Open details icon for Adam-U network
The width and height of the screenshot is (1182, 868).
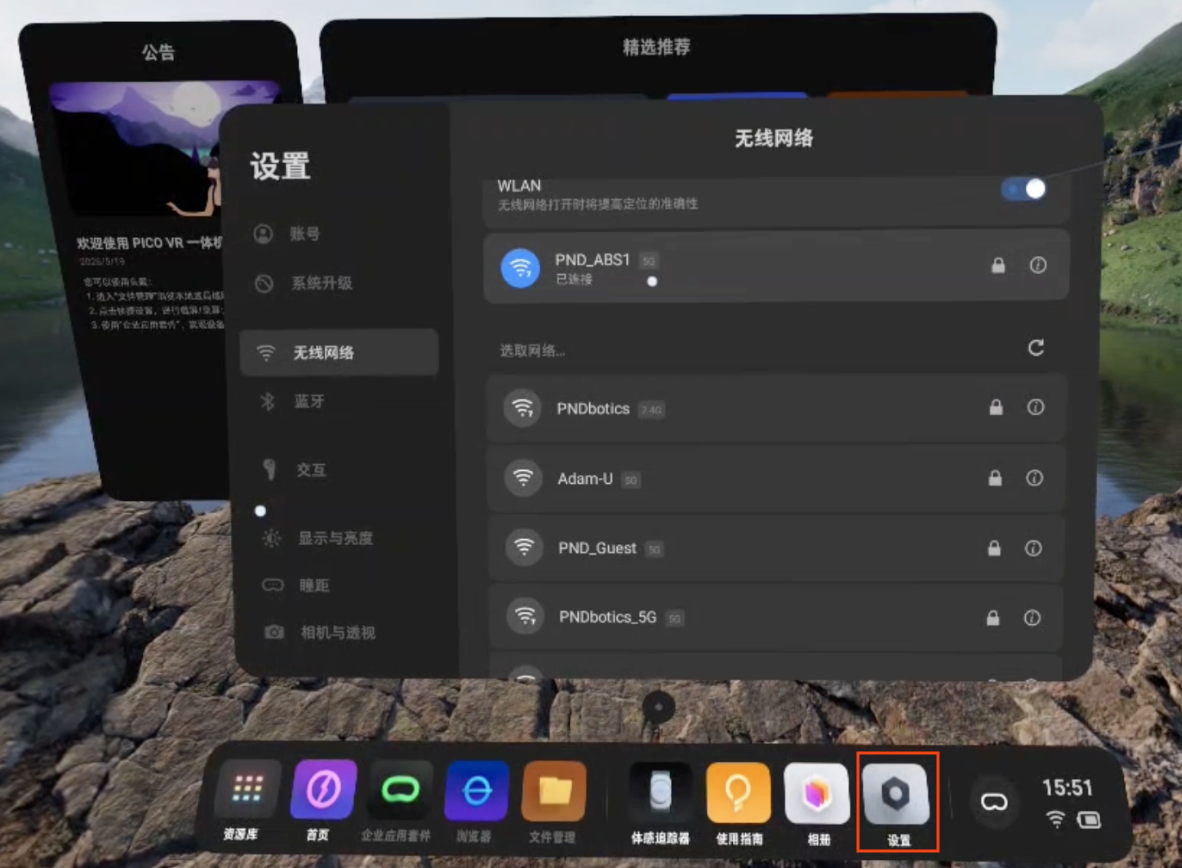tap(1034, 478)
